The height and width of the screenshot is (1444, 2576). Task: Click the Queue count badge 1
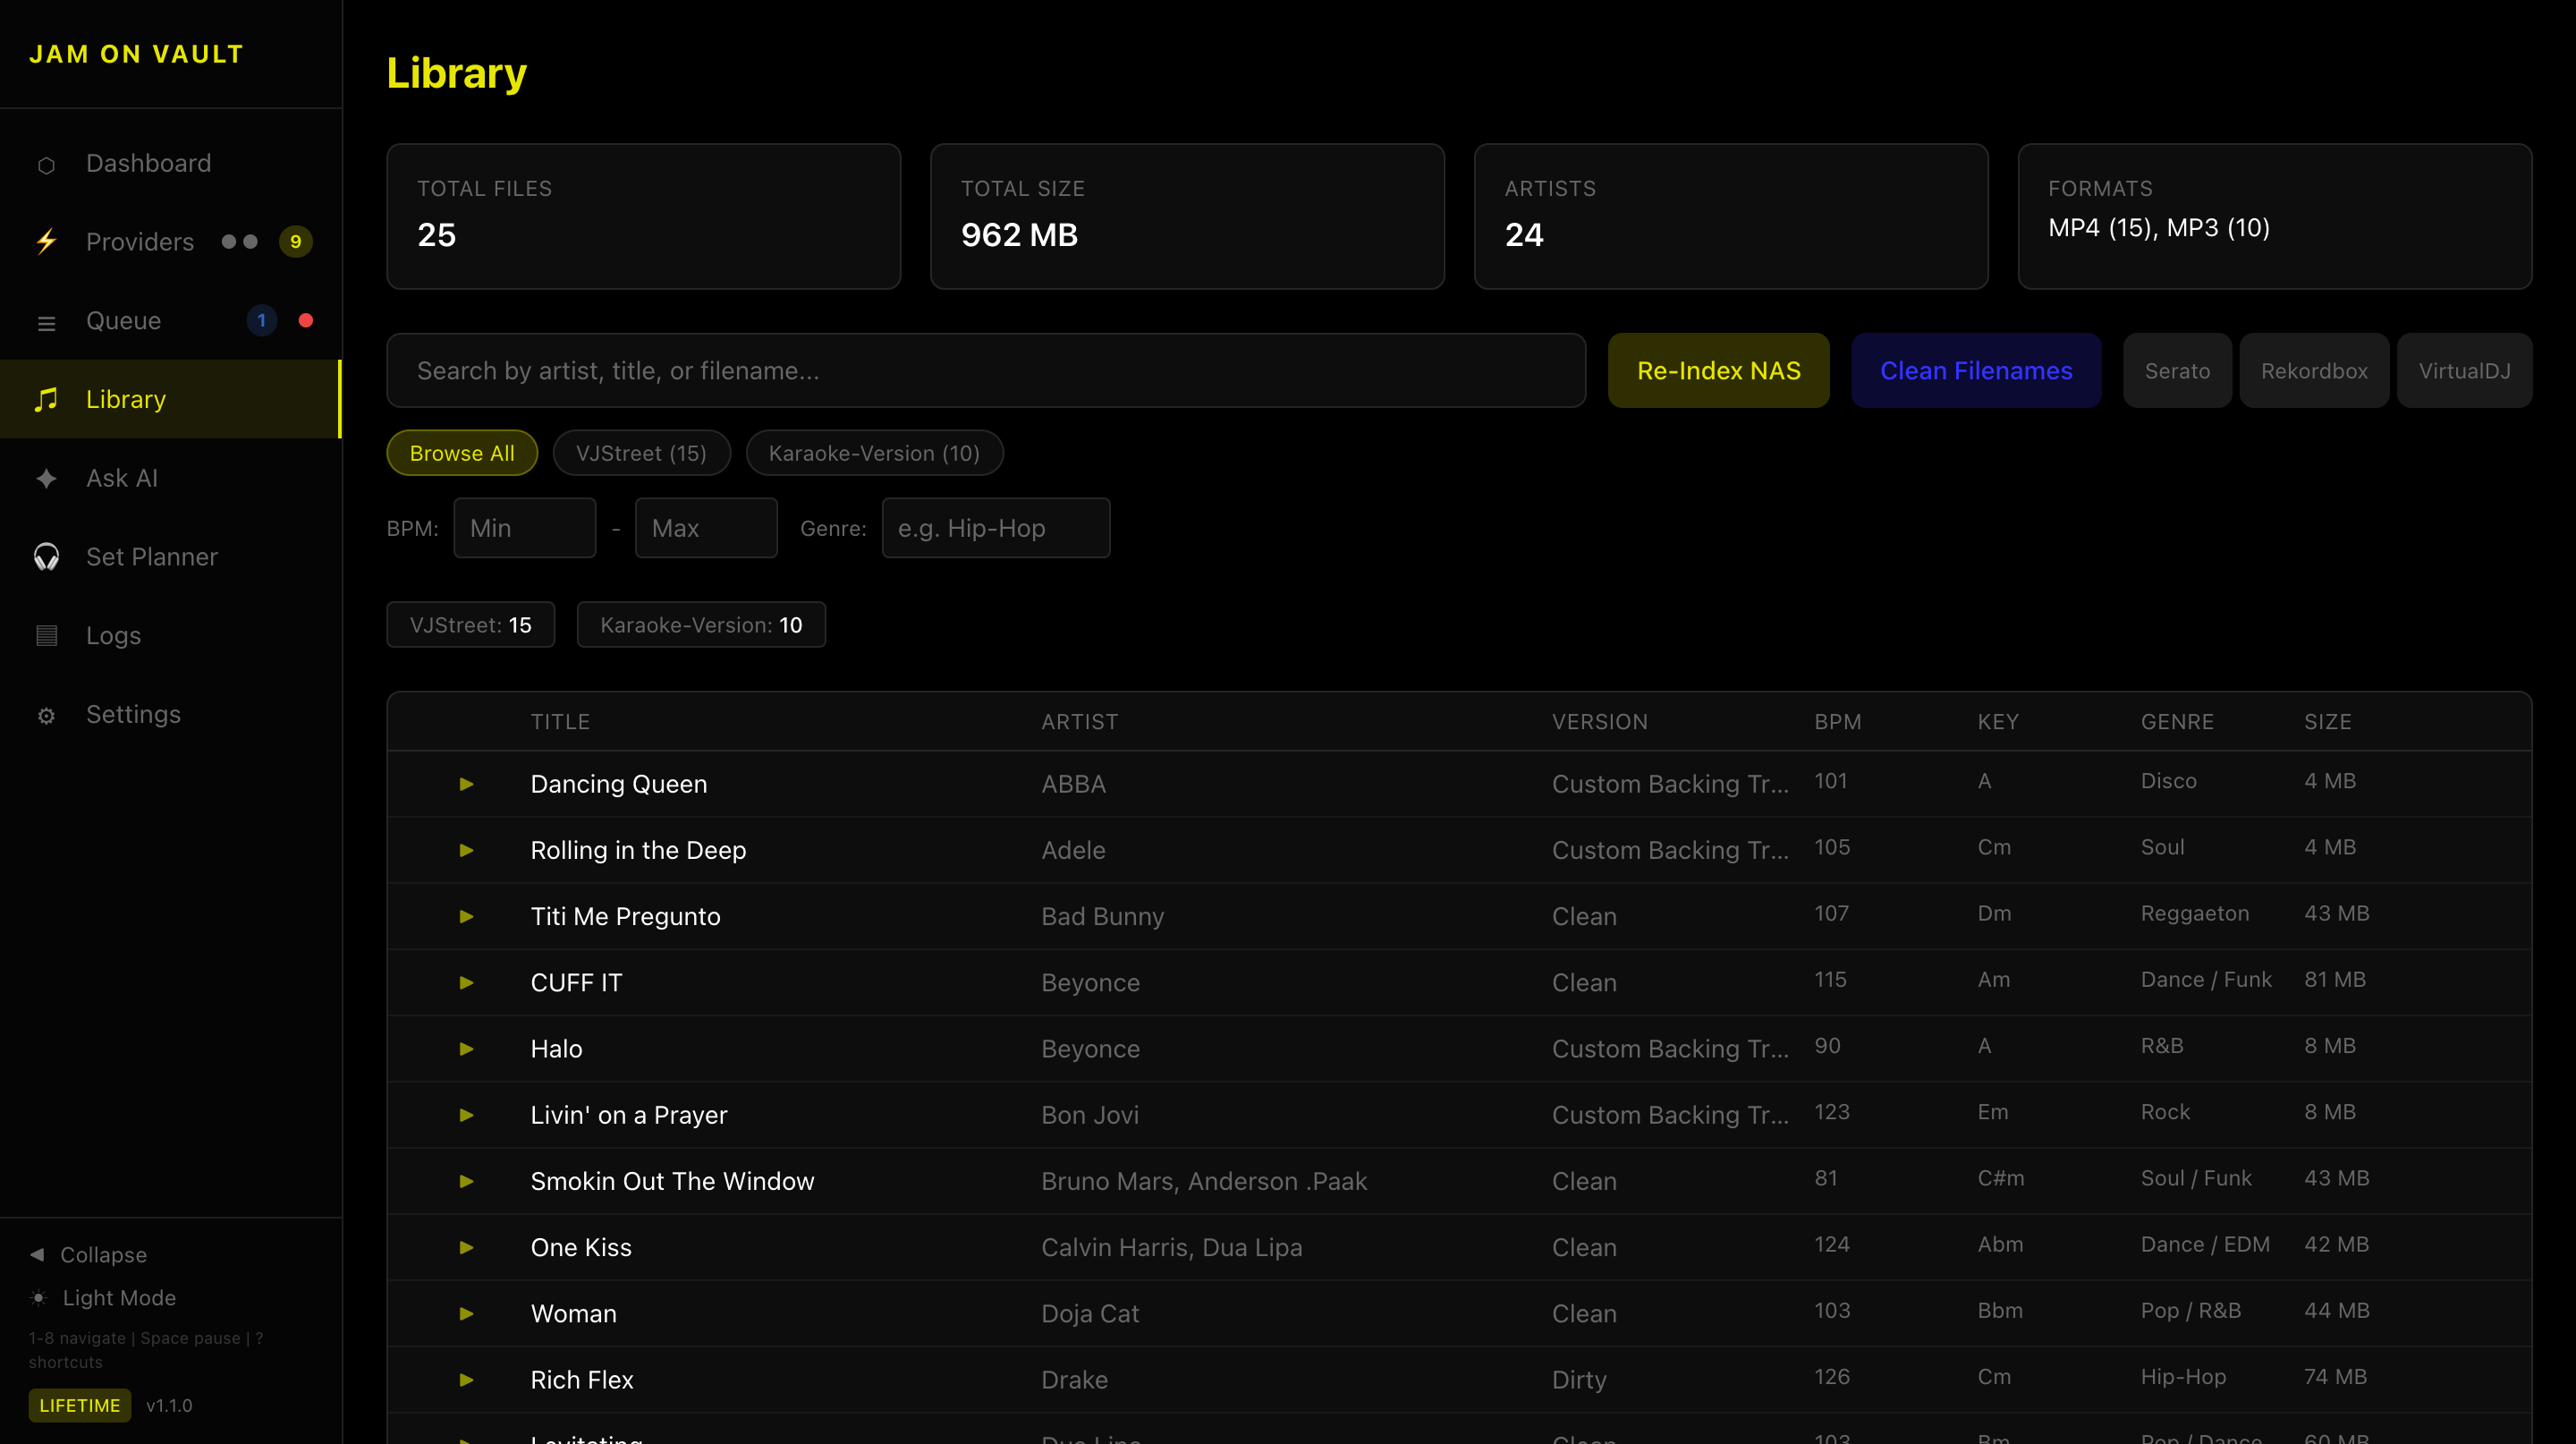pos(262,321)
